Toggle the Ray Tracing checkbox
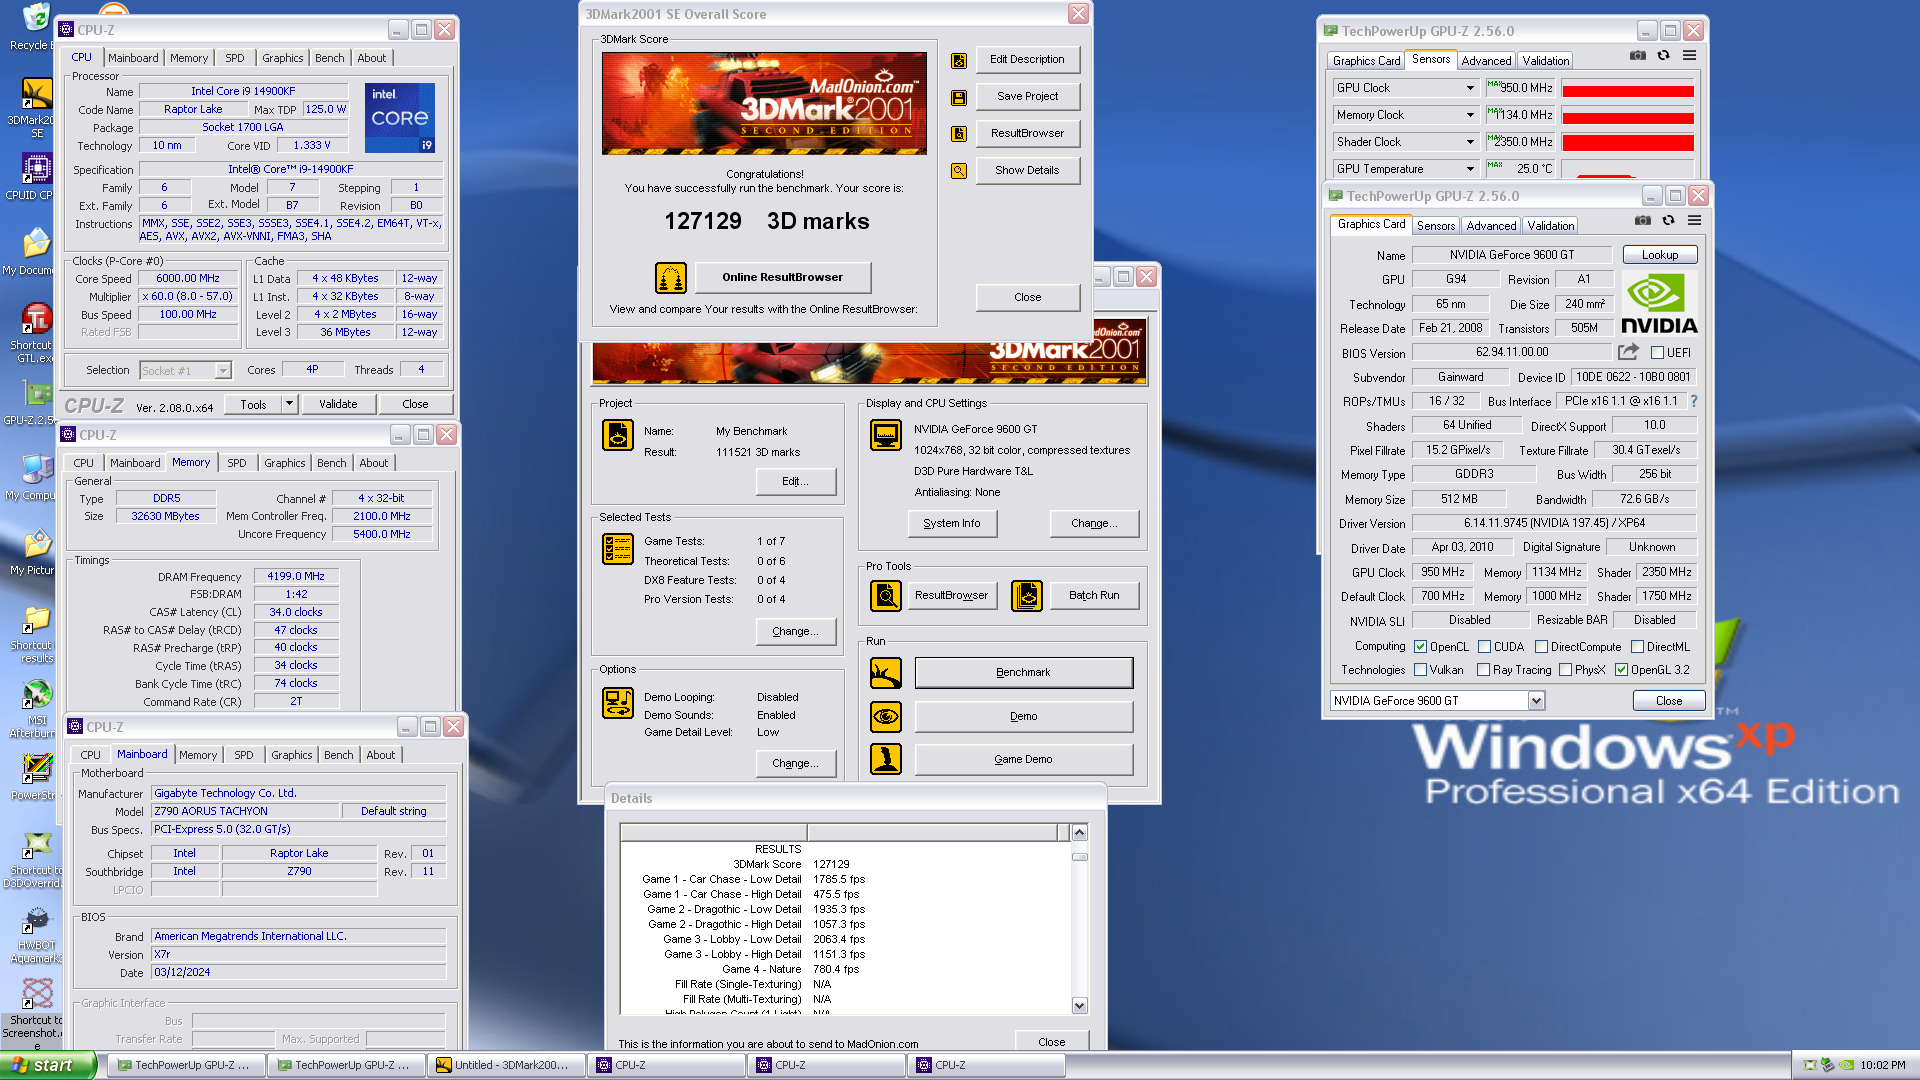Screen dimensions: 1920x1080 coord(1483,670)
